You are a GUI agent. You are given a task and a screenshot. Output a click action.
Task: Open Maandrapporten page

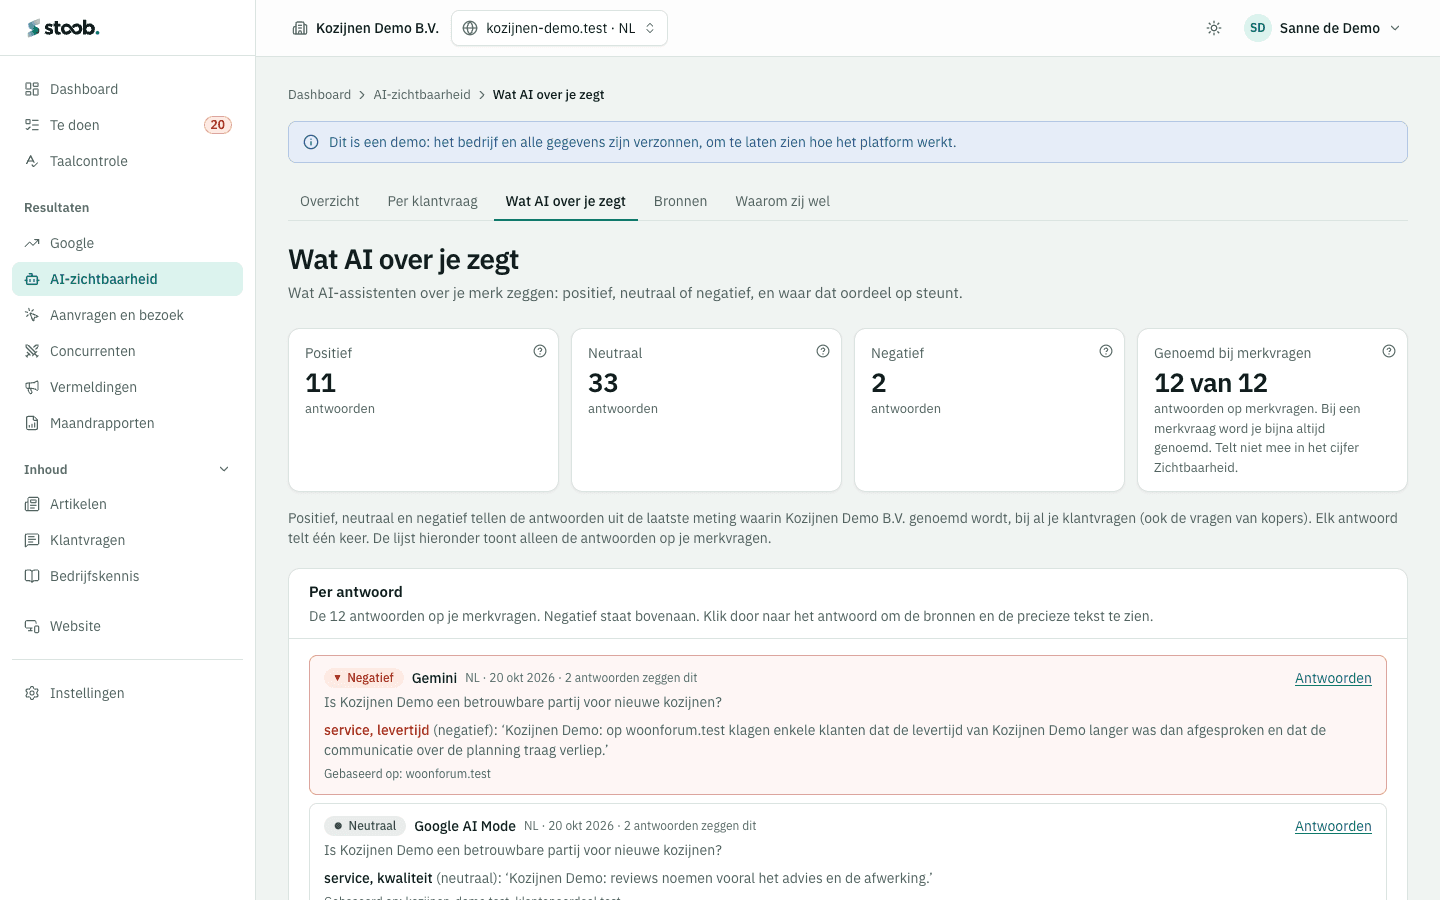point(127,423)
